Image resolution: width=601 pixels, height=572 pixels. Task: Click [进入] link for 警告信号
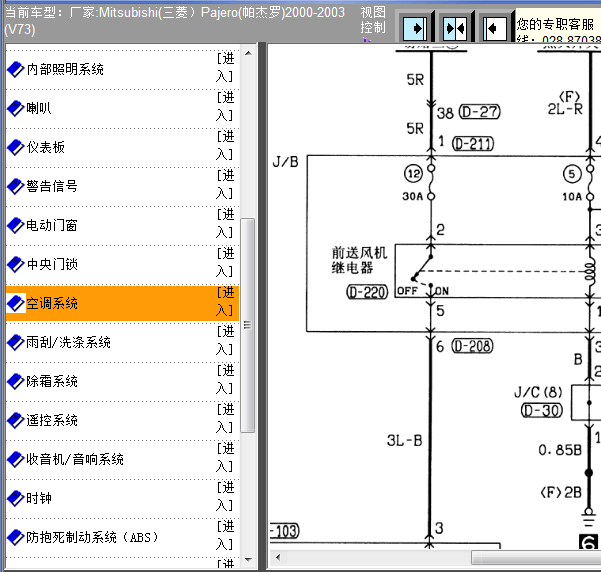pyautogui.click(x=225, y=185)
